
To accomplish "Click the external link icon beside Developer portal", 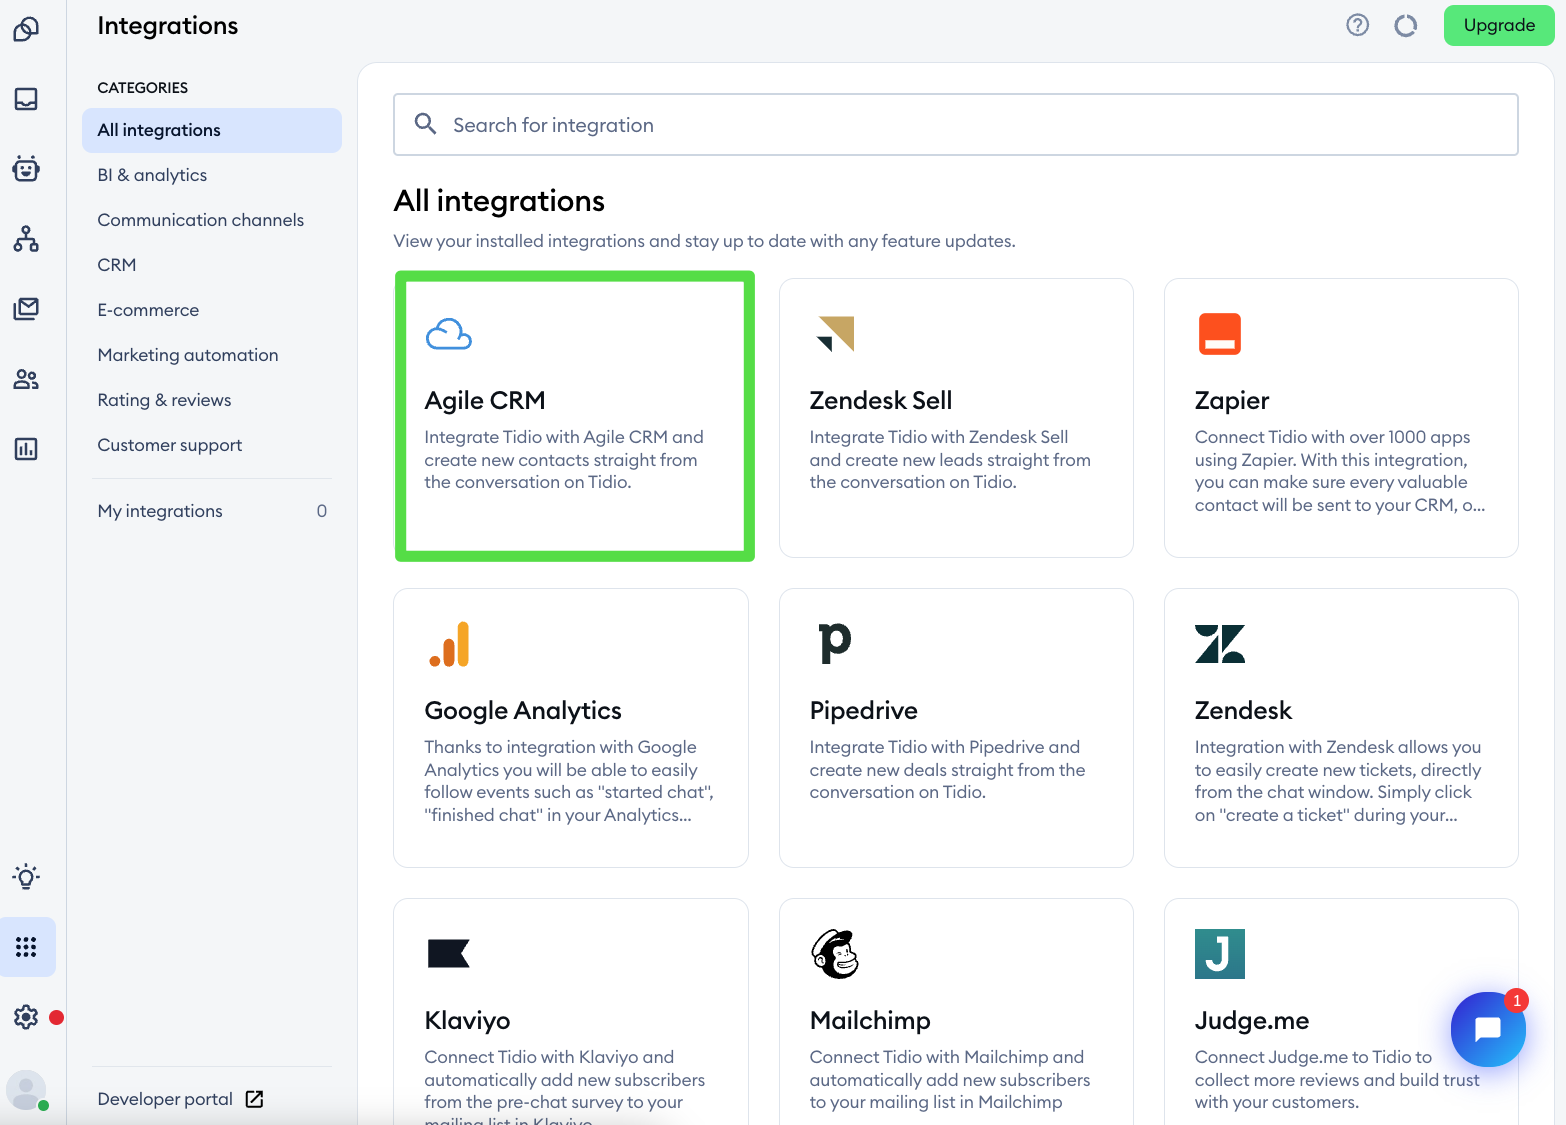I will pos(255,1099).
